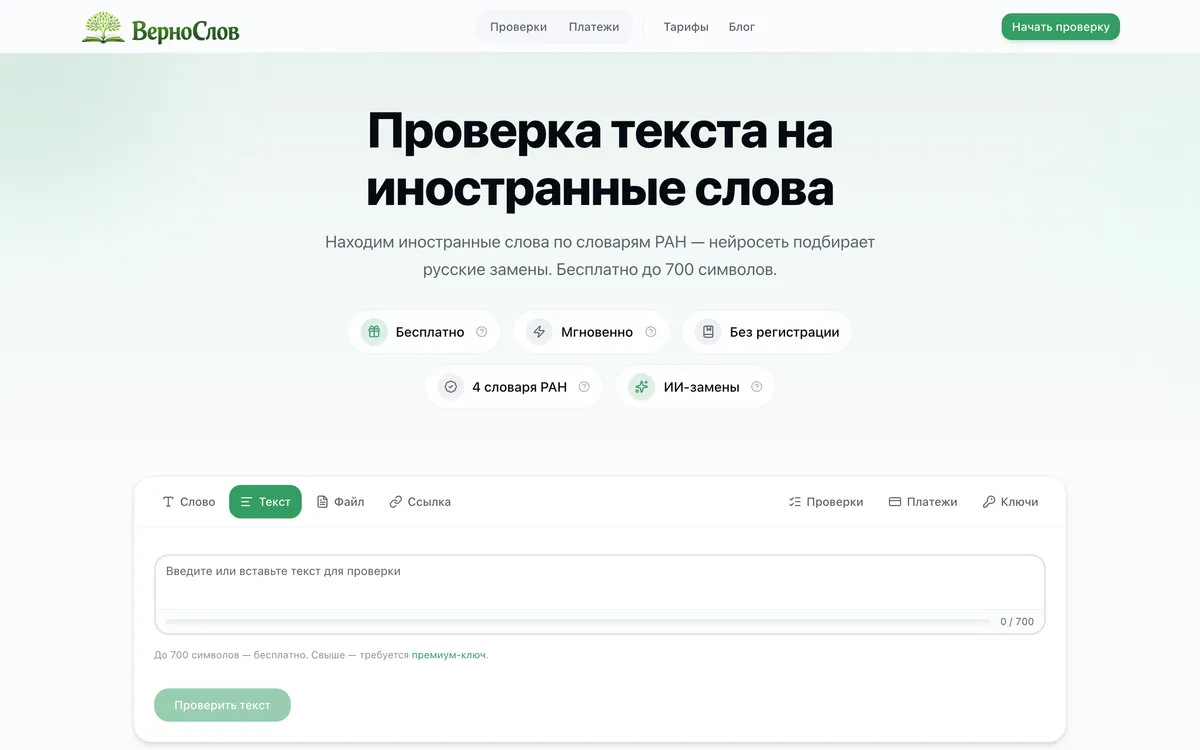Click the 0 / 700 character counter
The image size is (1200, 750).
(1017, 622)
